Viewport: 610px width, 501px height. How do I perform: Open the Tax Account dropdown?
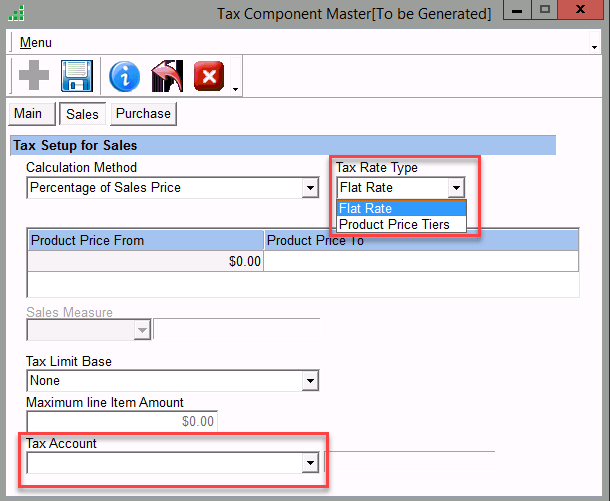point(310,463)
